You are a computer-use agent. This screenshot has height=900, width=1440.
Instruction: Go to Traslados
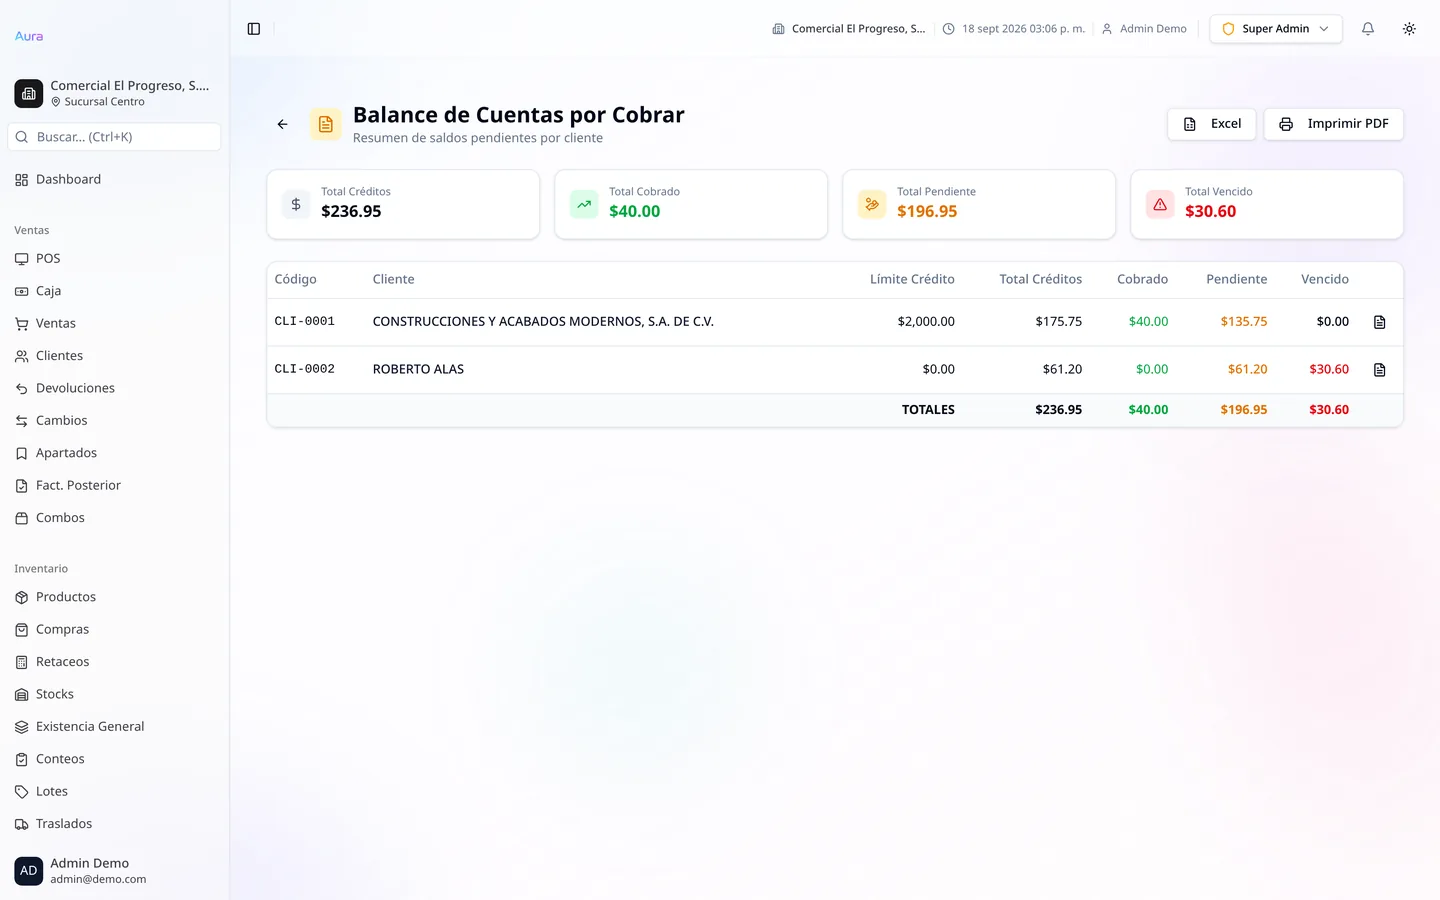[x=114, y=824]
